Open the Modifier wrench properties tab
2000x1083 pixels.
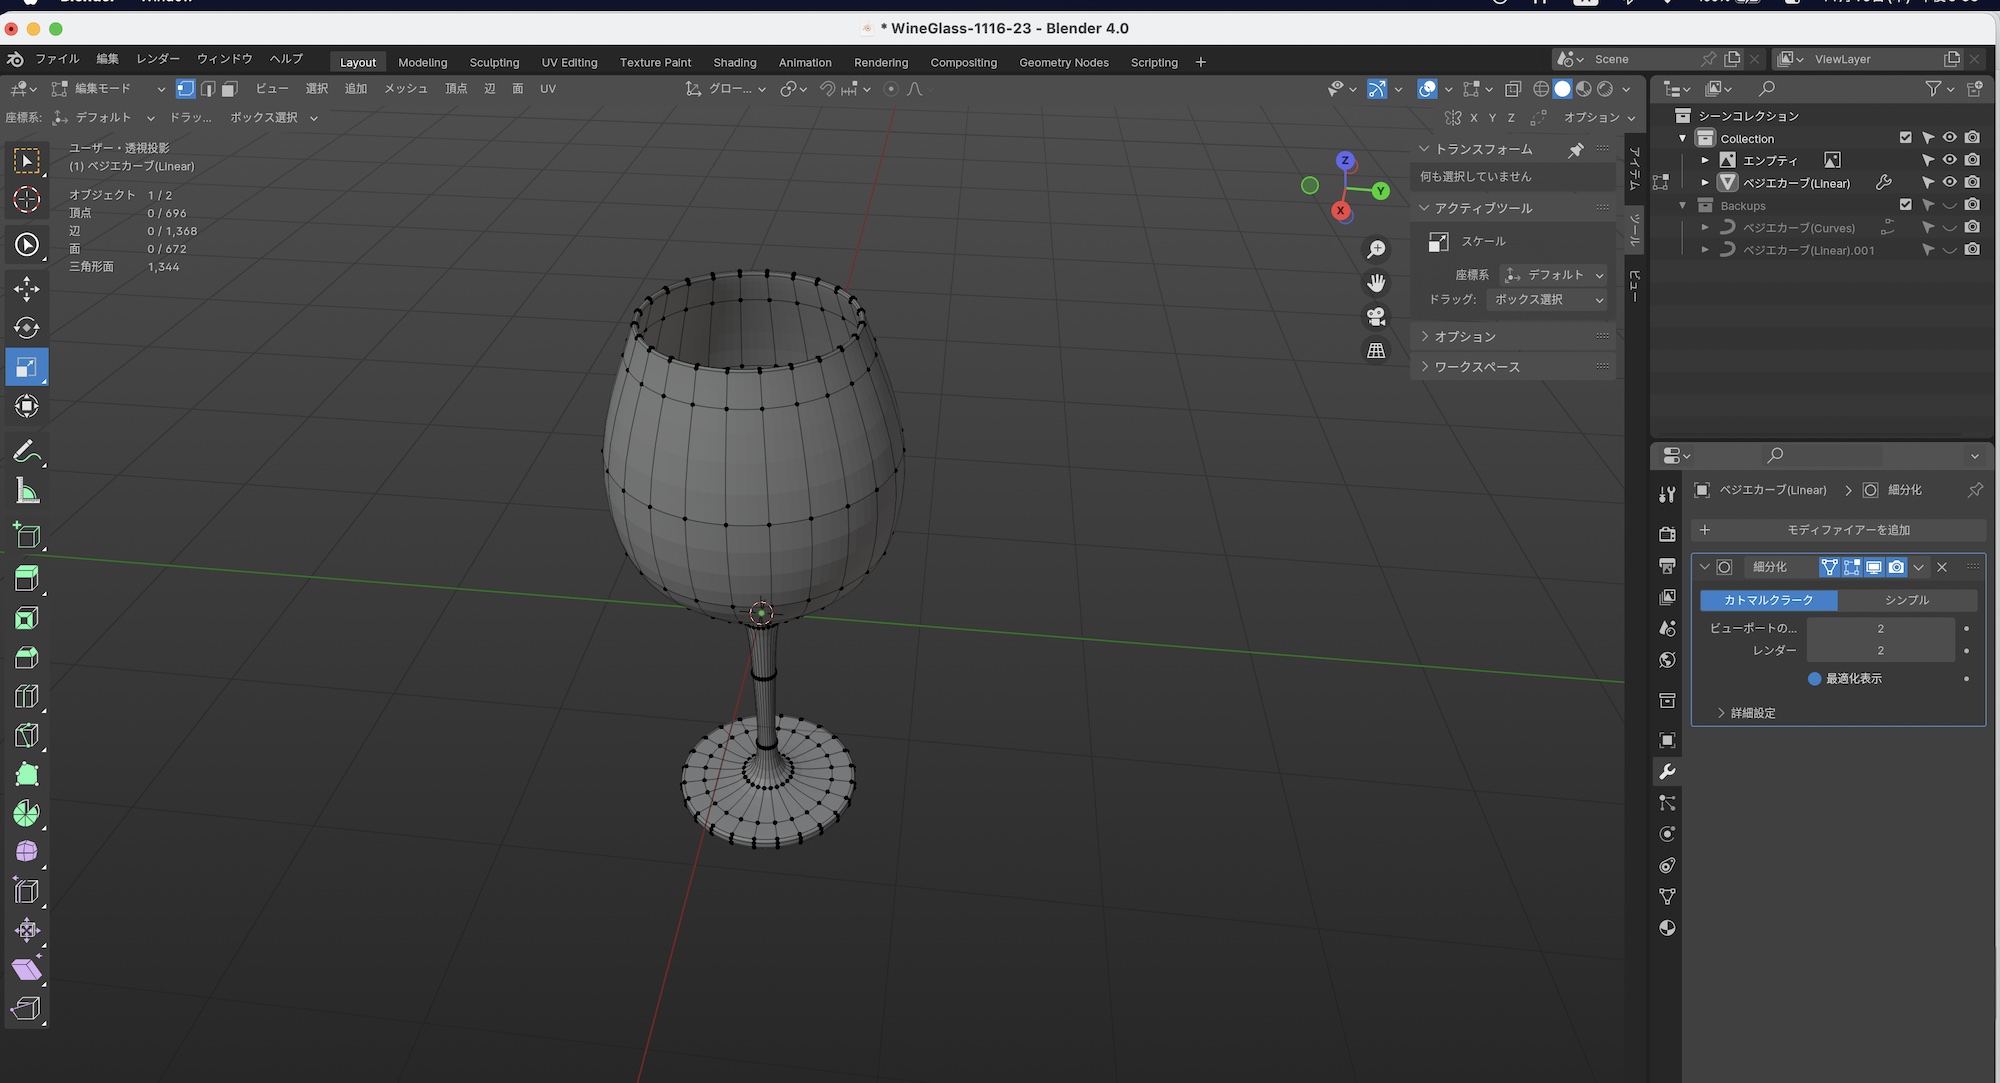[1667, 771]
